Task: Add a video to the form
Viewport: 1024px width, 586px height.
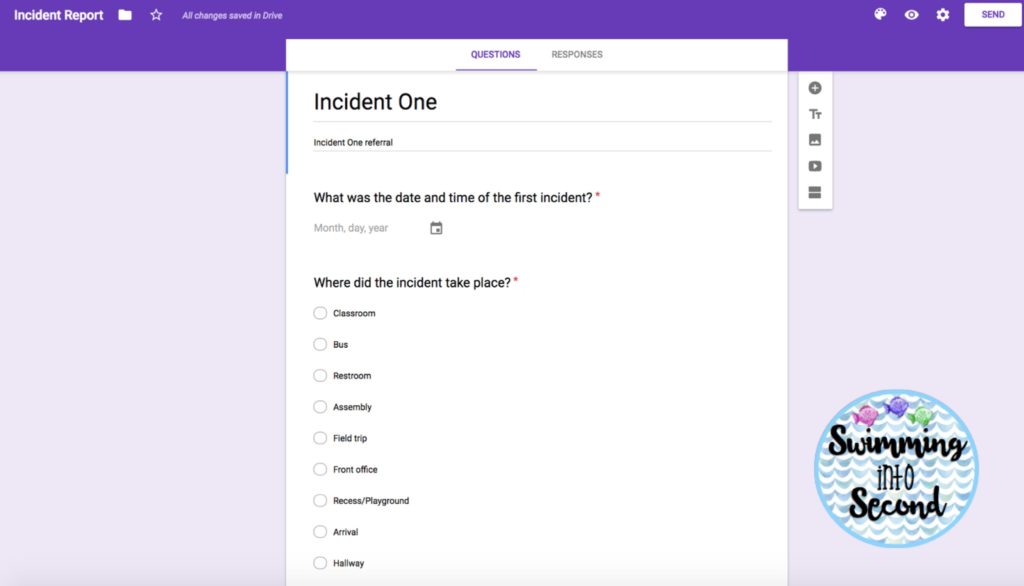Action: point(815,166)
